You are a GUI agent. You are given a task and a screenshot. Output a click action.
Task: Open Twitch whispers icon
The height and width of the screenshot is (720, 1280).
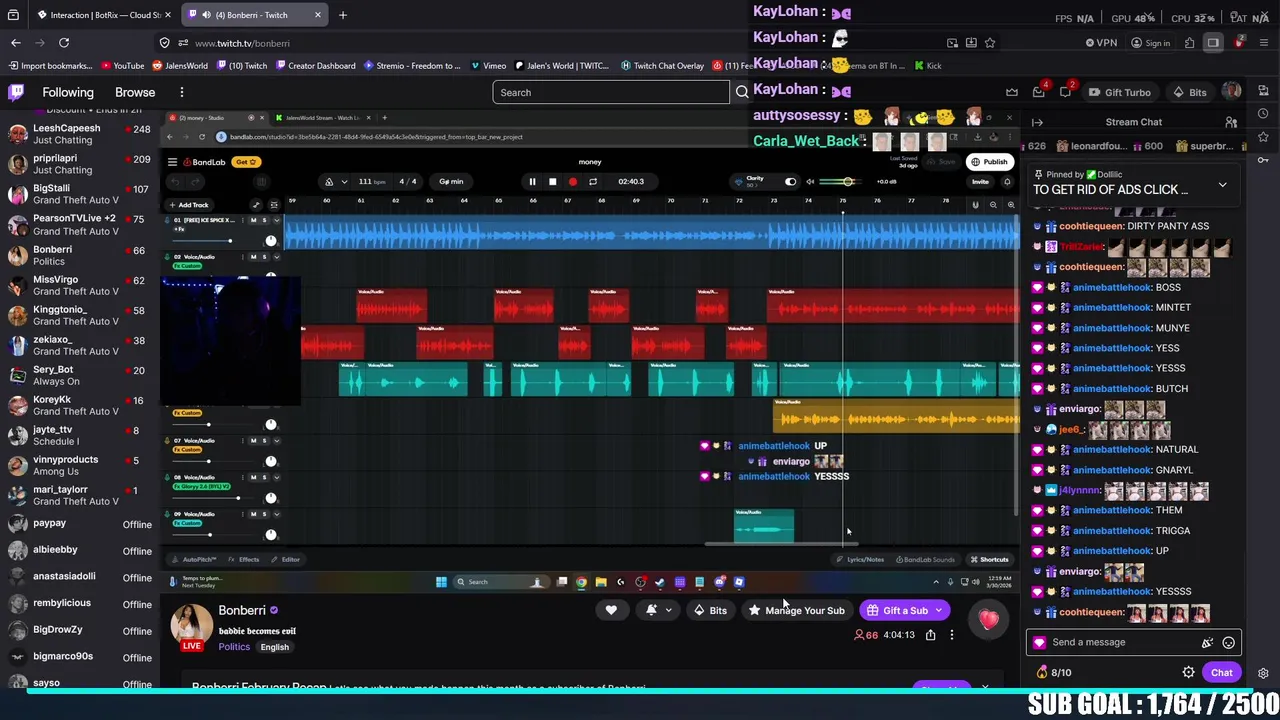tap(1066, 92)
